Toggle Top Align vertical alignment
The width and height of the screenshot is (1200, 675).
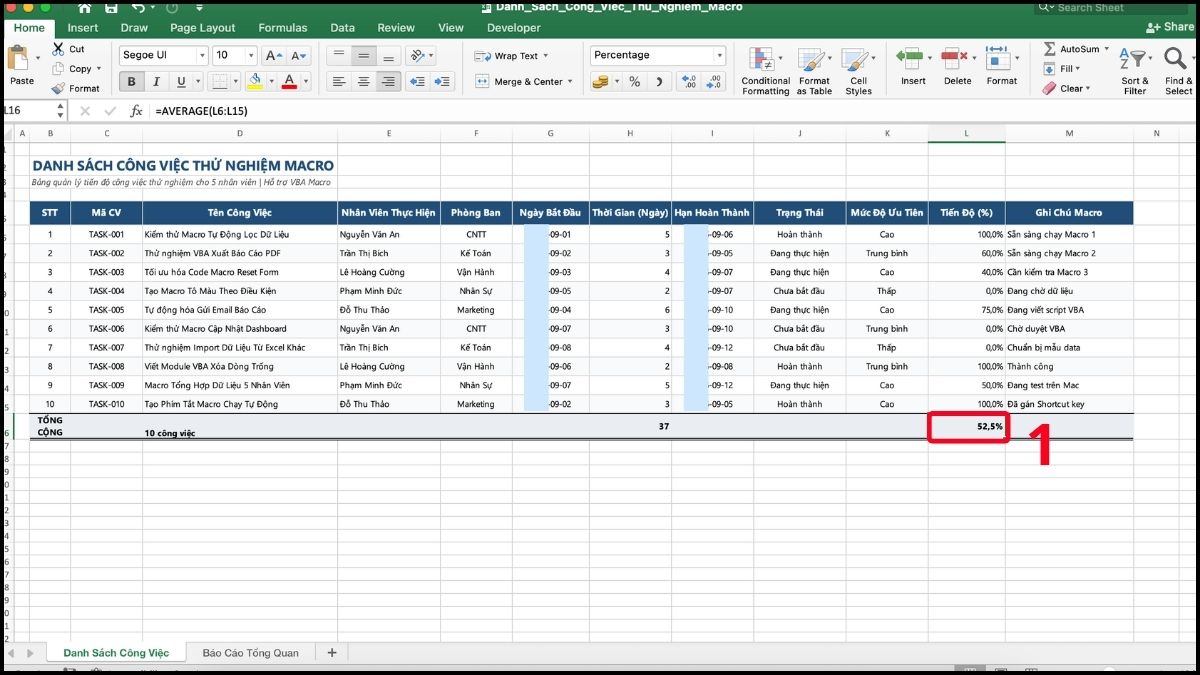(x=340, y=55)
